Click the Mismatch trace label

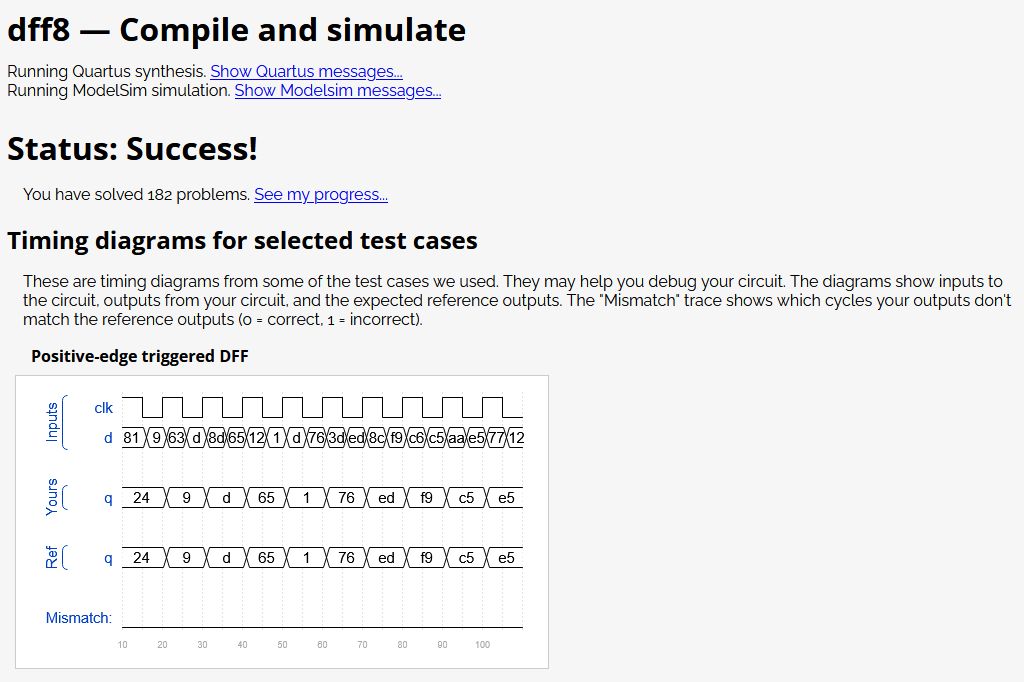78,618
